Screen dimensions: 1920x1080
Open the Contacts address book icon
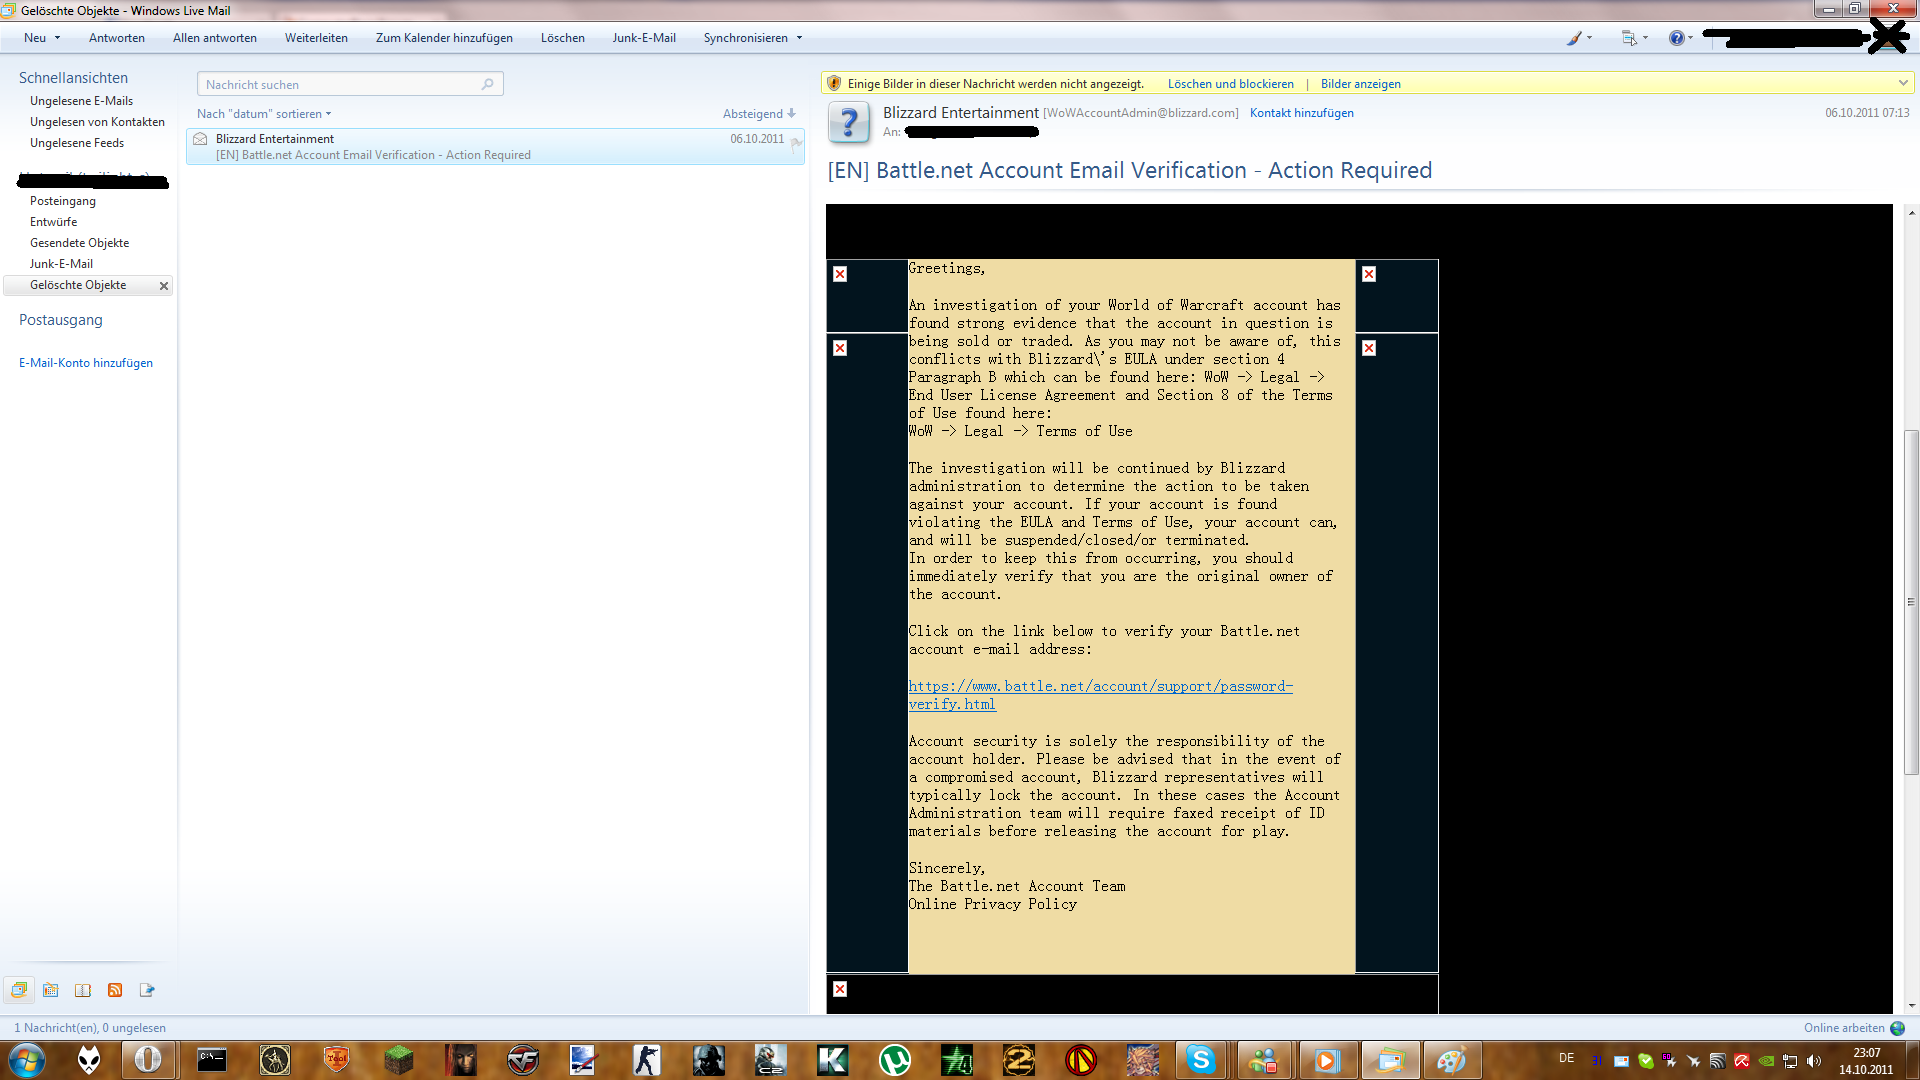tap(83, 990)
